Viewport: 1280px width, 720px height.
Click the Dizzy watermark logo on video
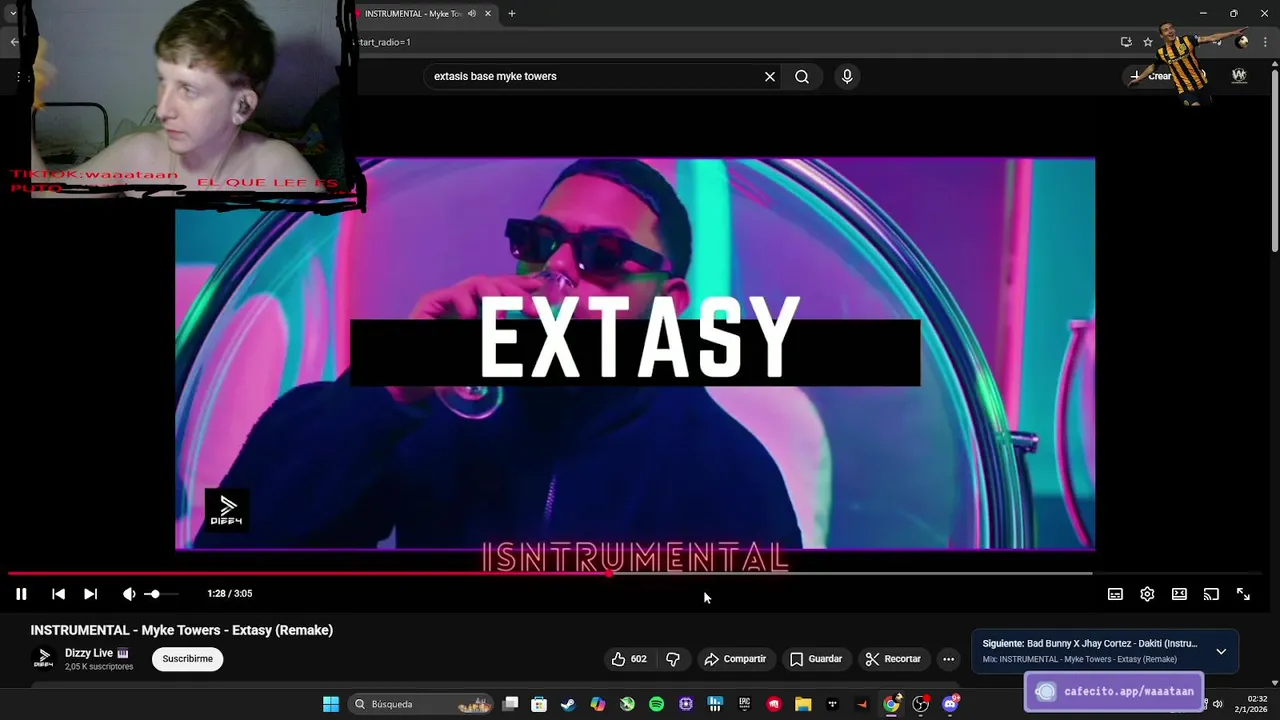[226, 510]
